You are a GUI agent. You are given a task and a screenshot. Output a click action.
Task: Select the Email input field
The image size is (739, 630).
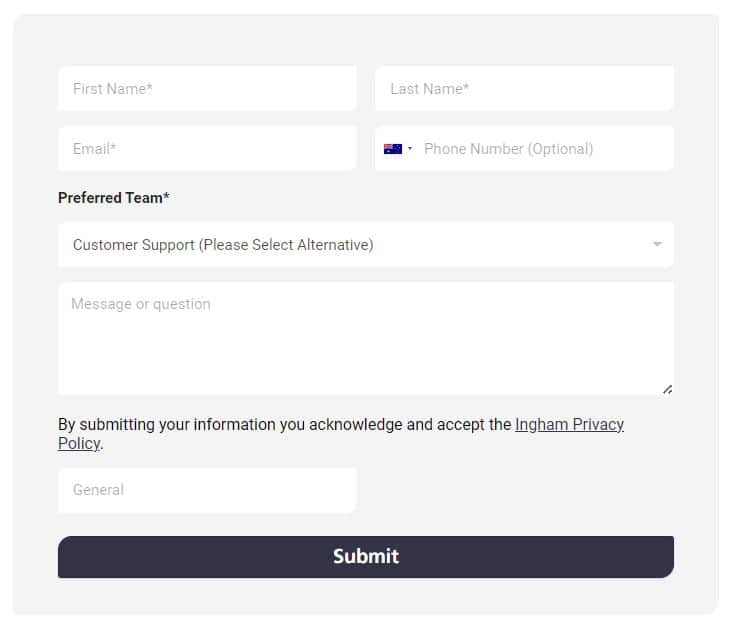click(207, 149)
